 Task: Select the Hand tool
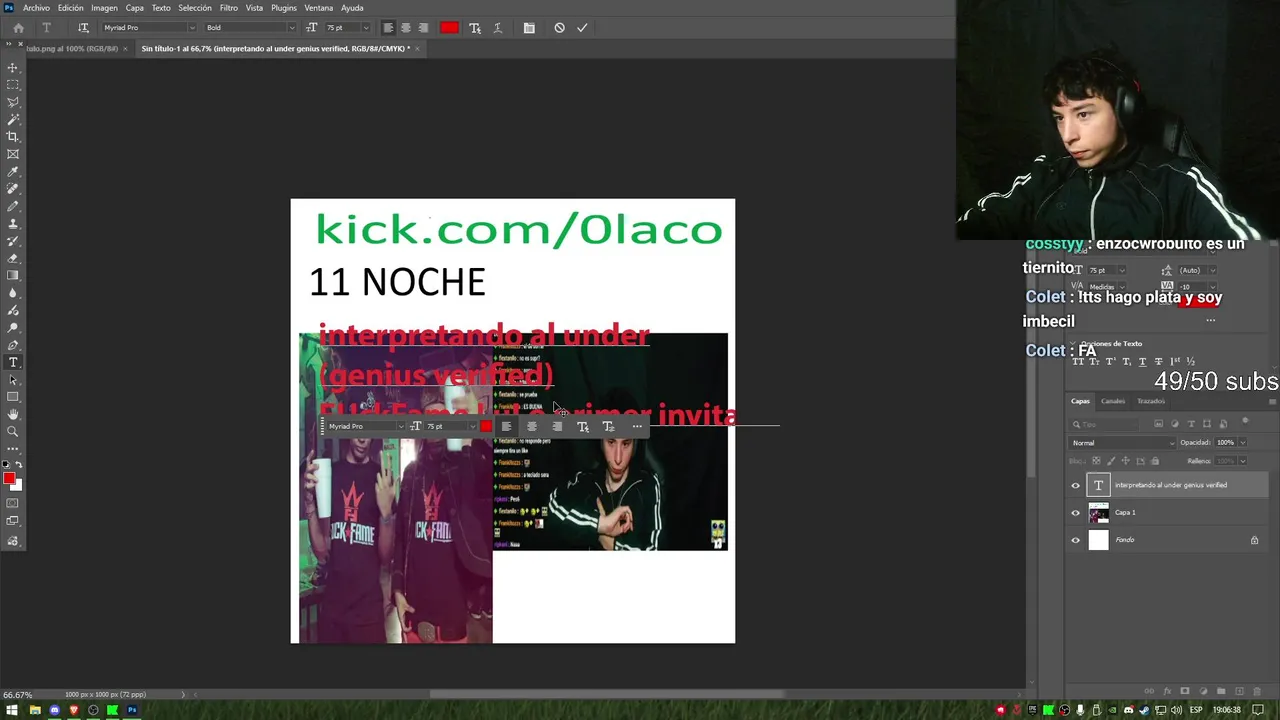coord(13,414)
